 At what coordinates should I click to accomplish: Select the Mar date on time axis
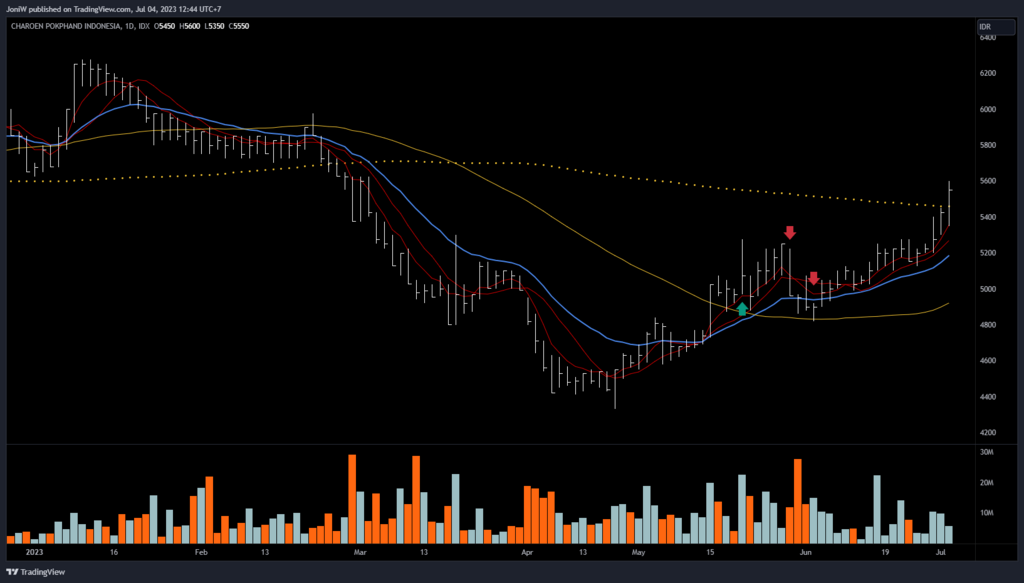361,551
